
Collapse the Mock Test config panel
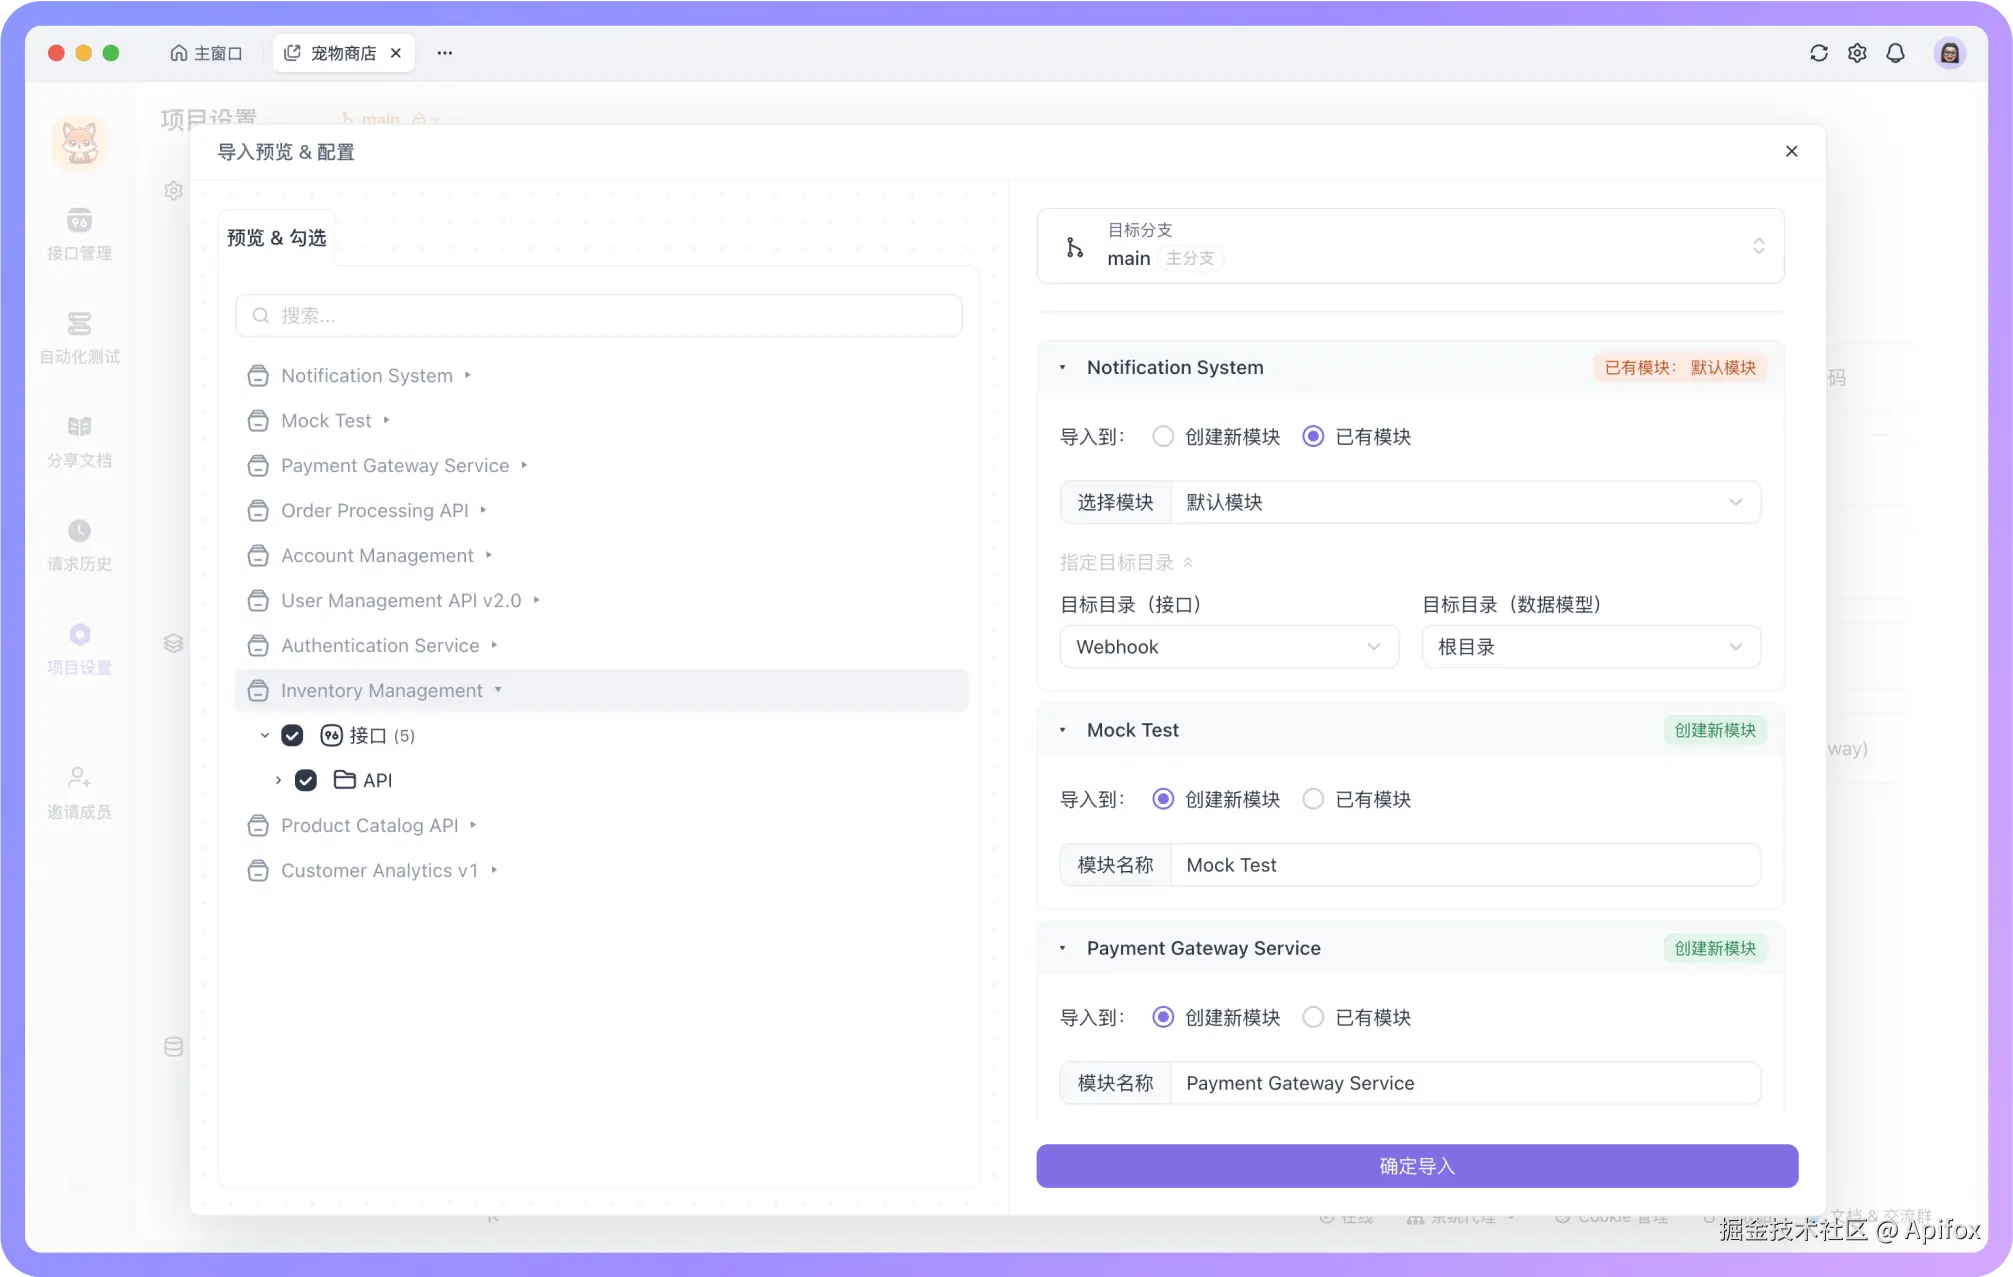point(1062,730)
